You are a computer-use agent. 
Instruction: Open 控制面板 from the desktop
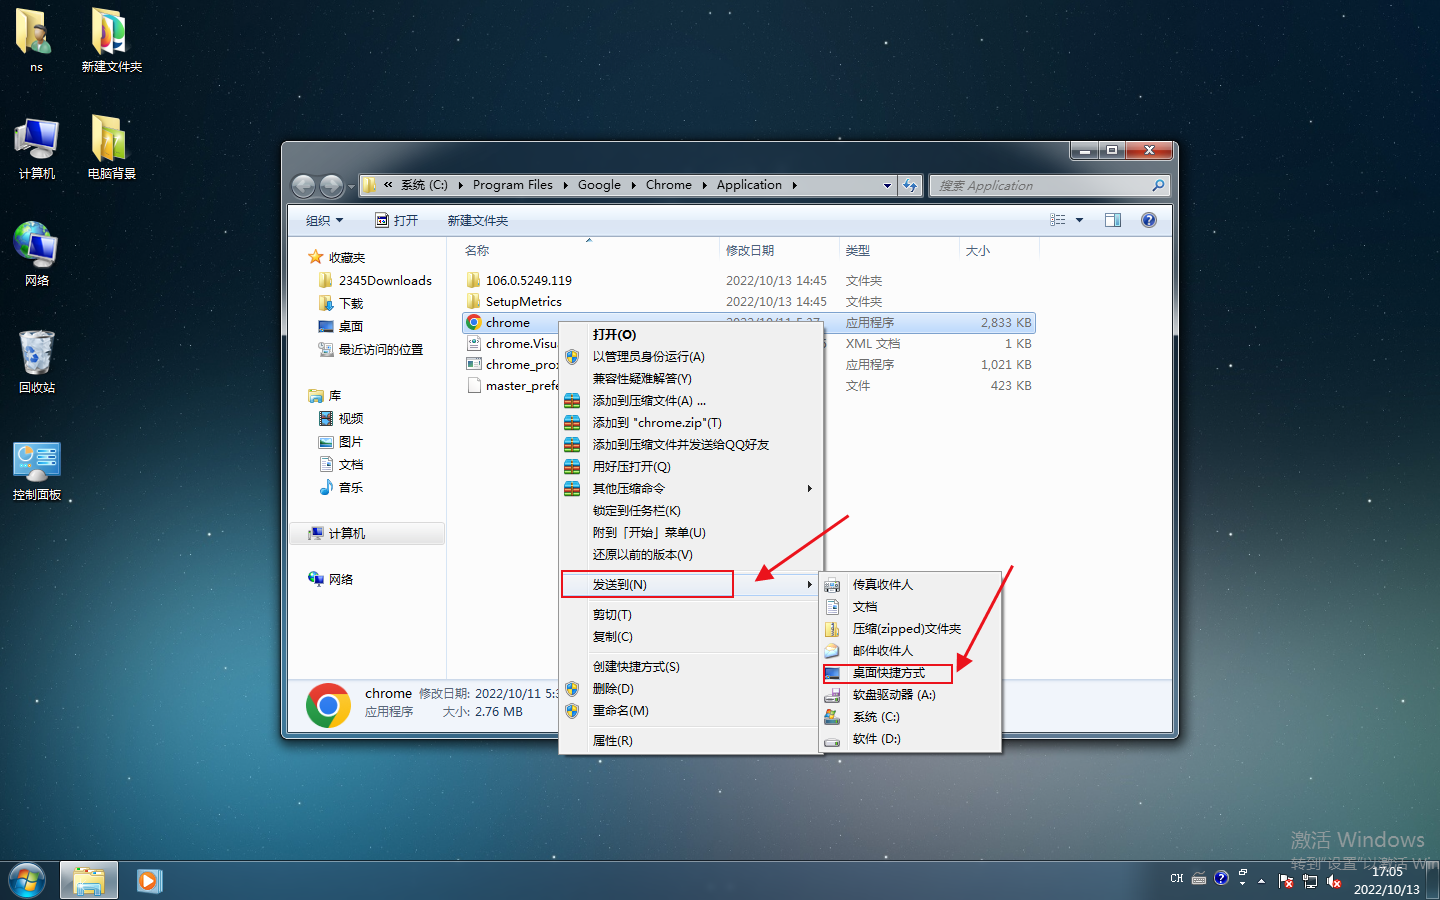click(x=36, y=460)
